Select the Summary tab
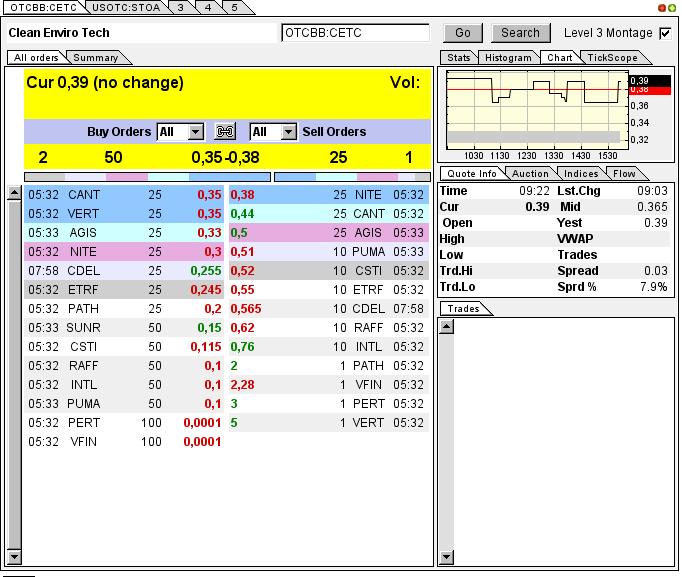This screenshot has height=577, width=682. pyautogui.click(x=96, y=57)
